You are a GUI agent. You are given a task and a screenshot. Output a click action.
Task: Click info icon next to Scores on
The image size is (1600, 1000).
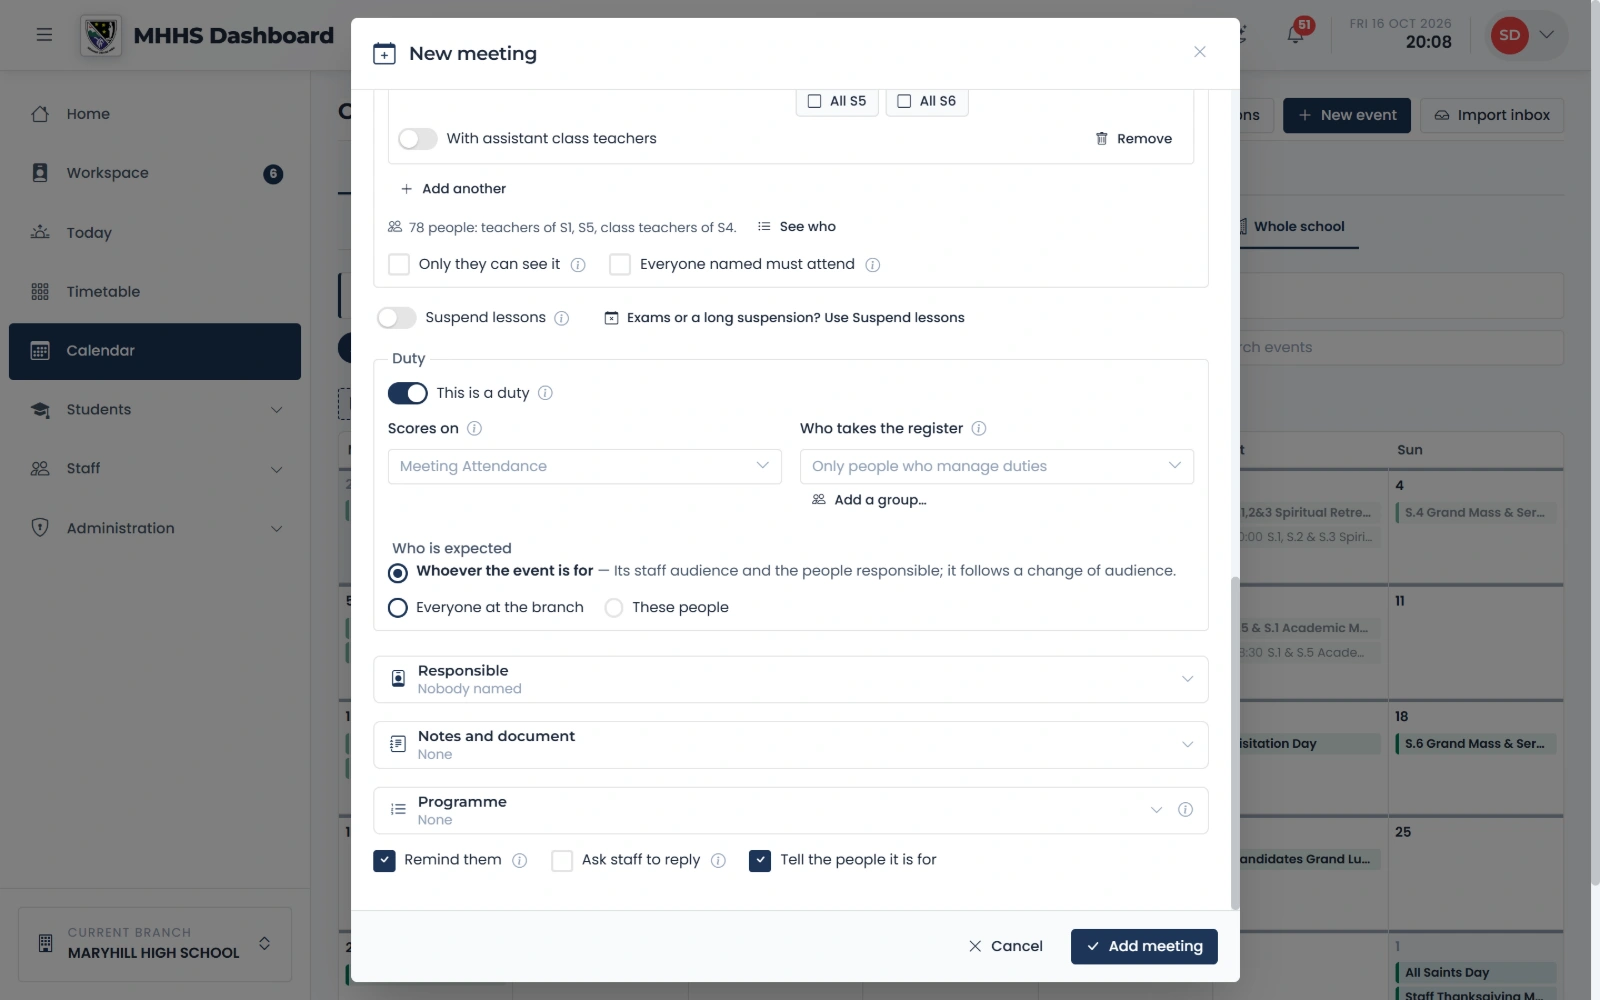pyautogui.click(x=475, y=428)
